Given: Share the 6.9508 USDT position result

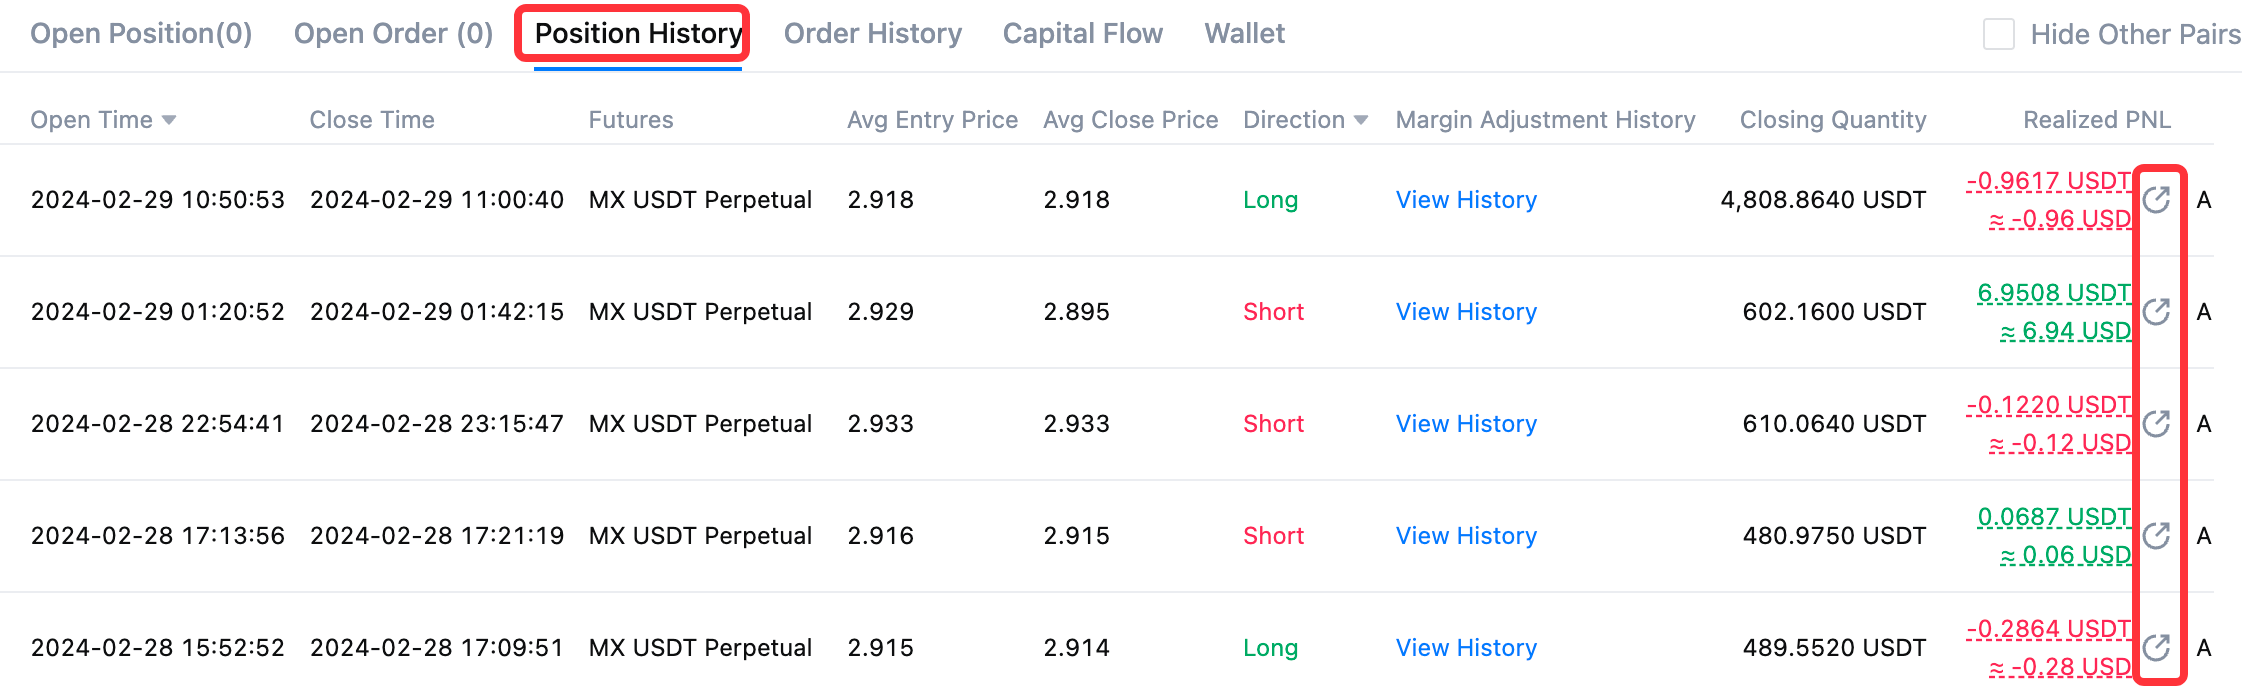Looking at the screenshot, I should [x=2157, y=312].
